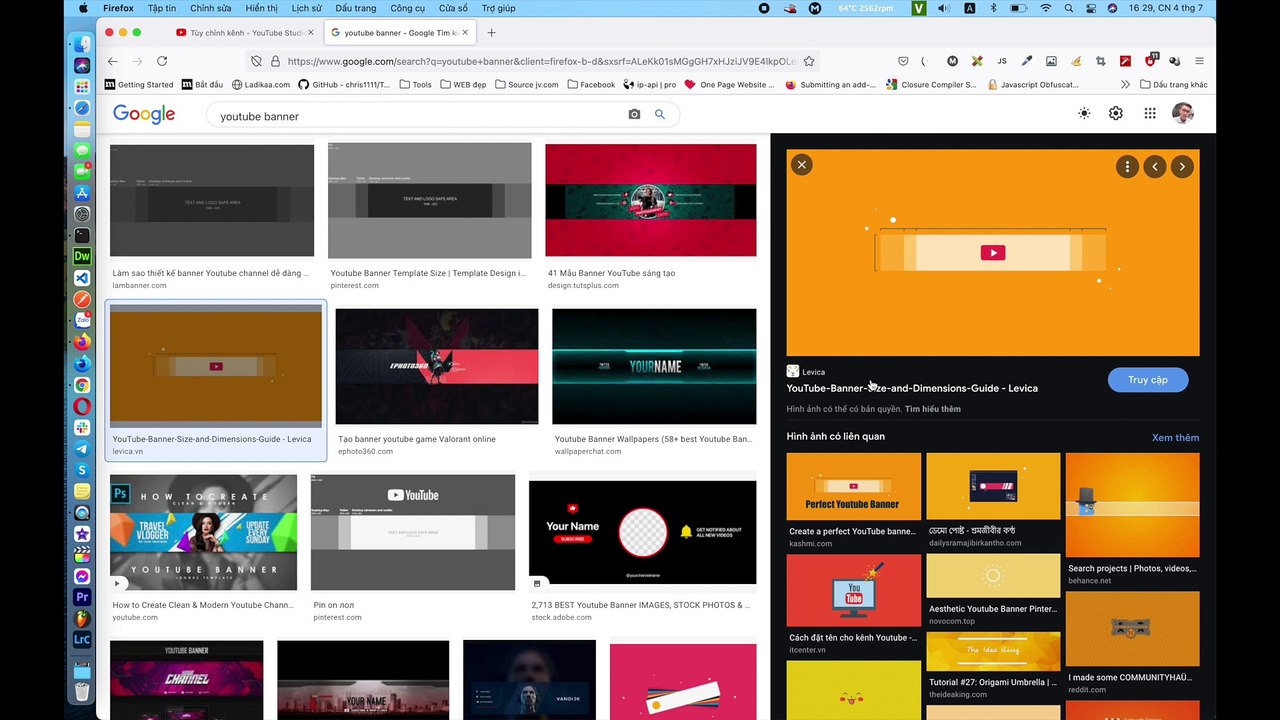Open the Ladikaa.com bookmark
The width and height of the screenshot is (1280, 720).
[x=260, y=85]
